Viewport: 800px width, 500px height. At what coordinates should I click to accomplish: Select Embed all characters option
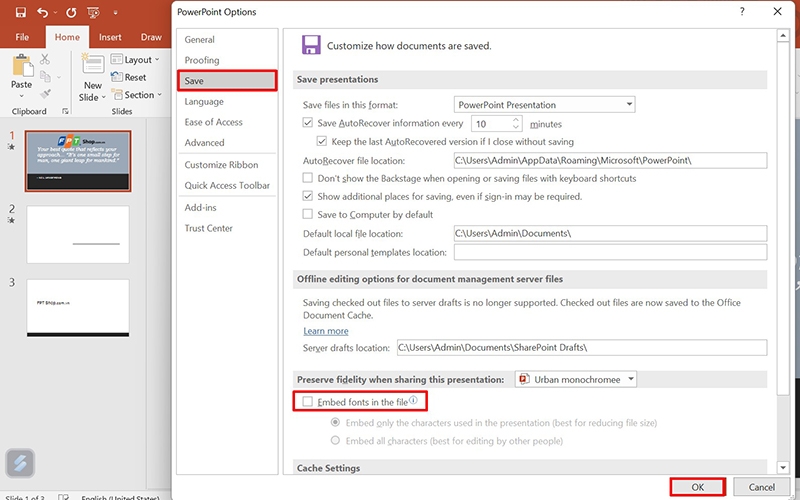[335, 440]
